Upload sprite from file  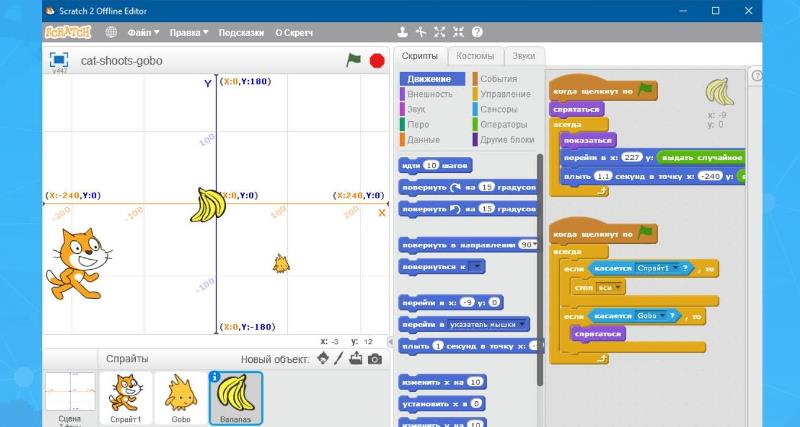[356, 358]
